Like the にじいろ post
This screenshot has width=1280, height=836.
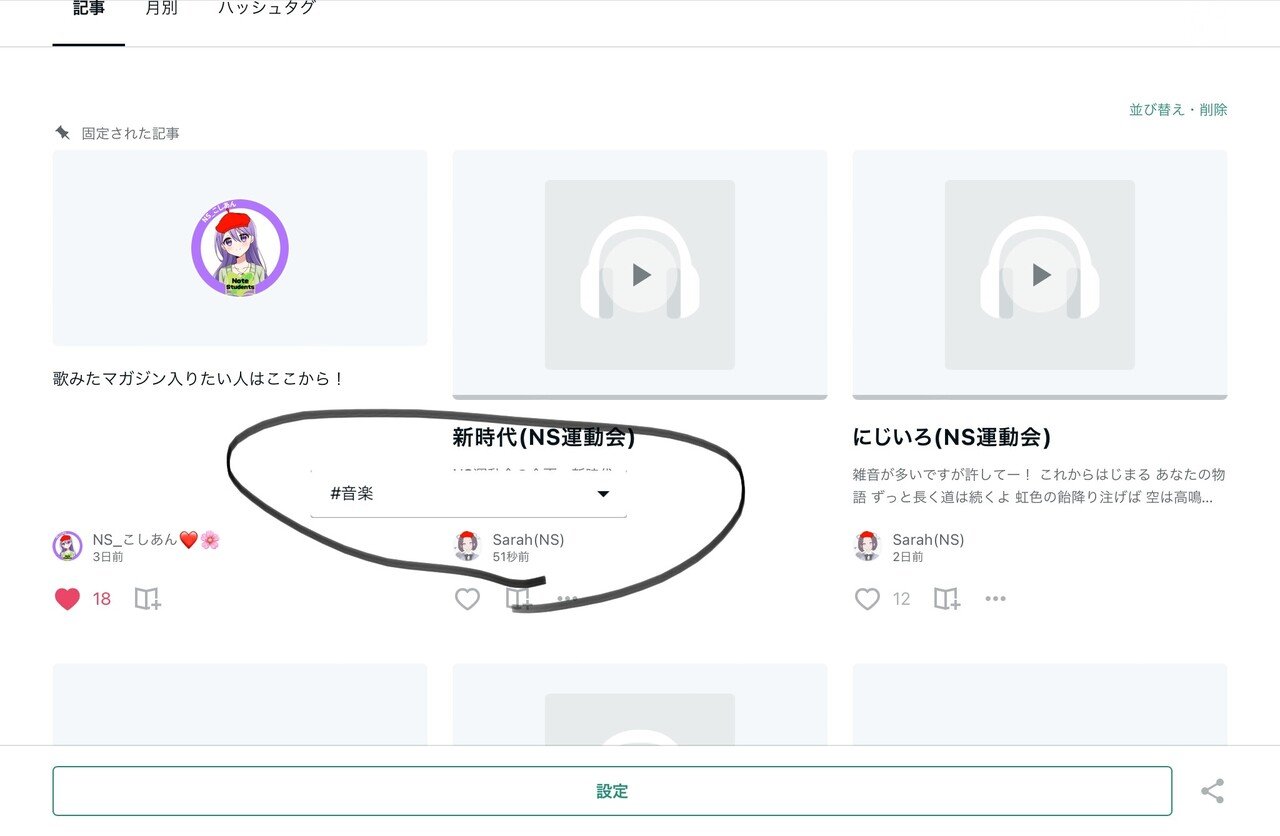click(866, 598)
